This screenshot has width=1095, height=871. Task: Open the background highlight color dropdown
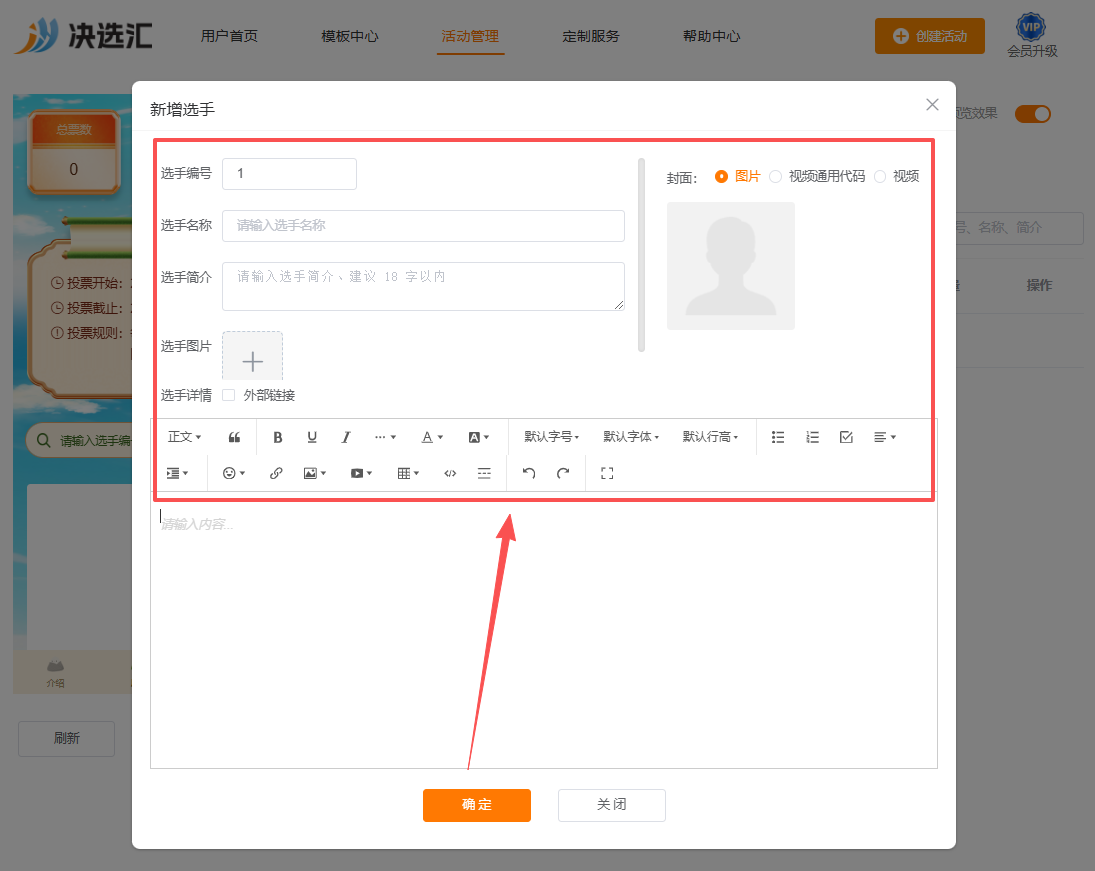(478, 437)
